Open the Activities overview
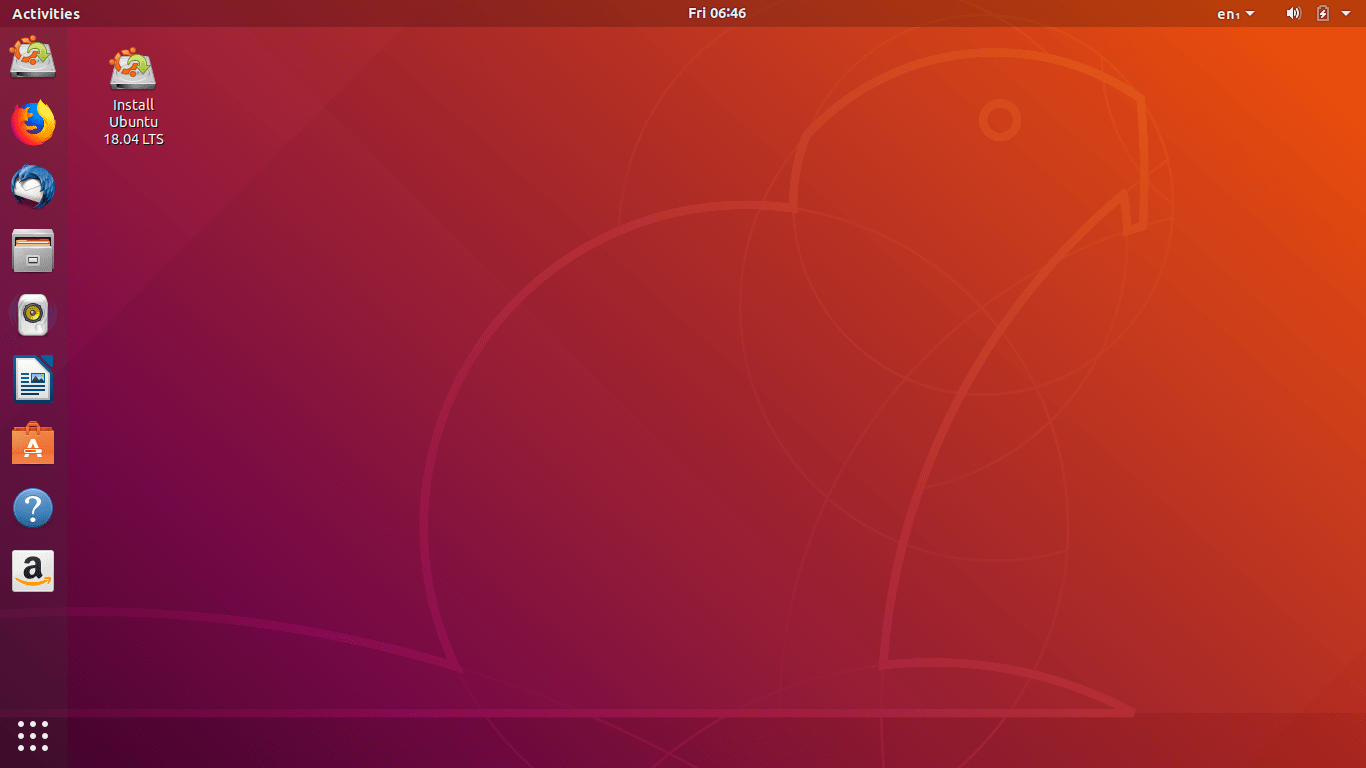Screen dimensions: 1366x768 pos(46,14)
